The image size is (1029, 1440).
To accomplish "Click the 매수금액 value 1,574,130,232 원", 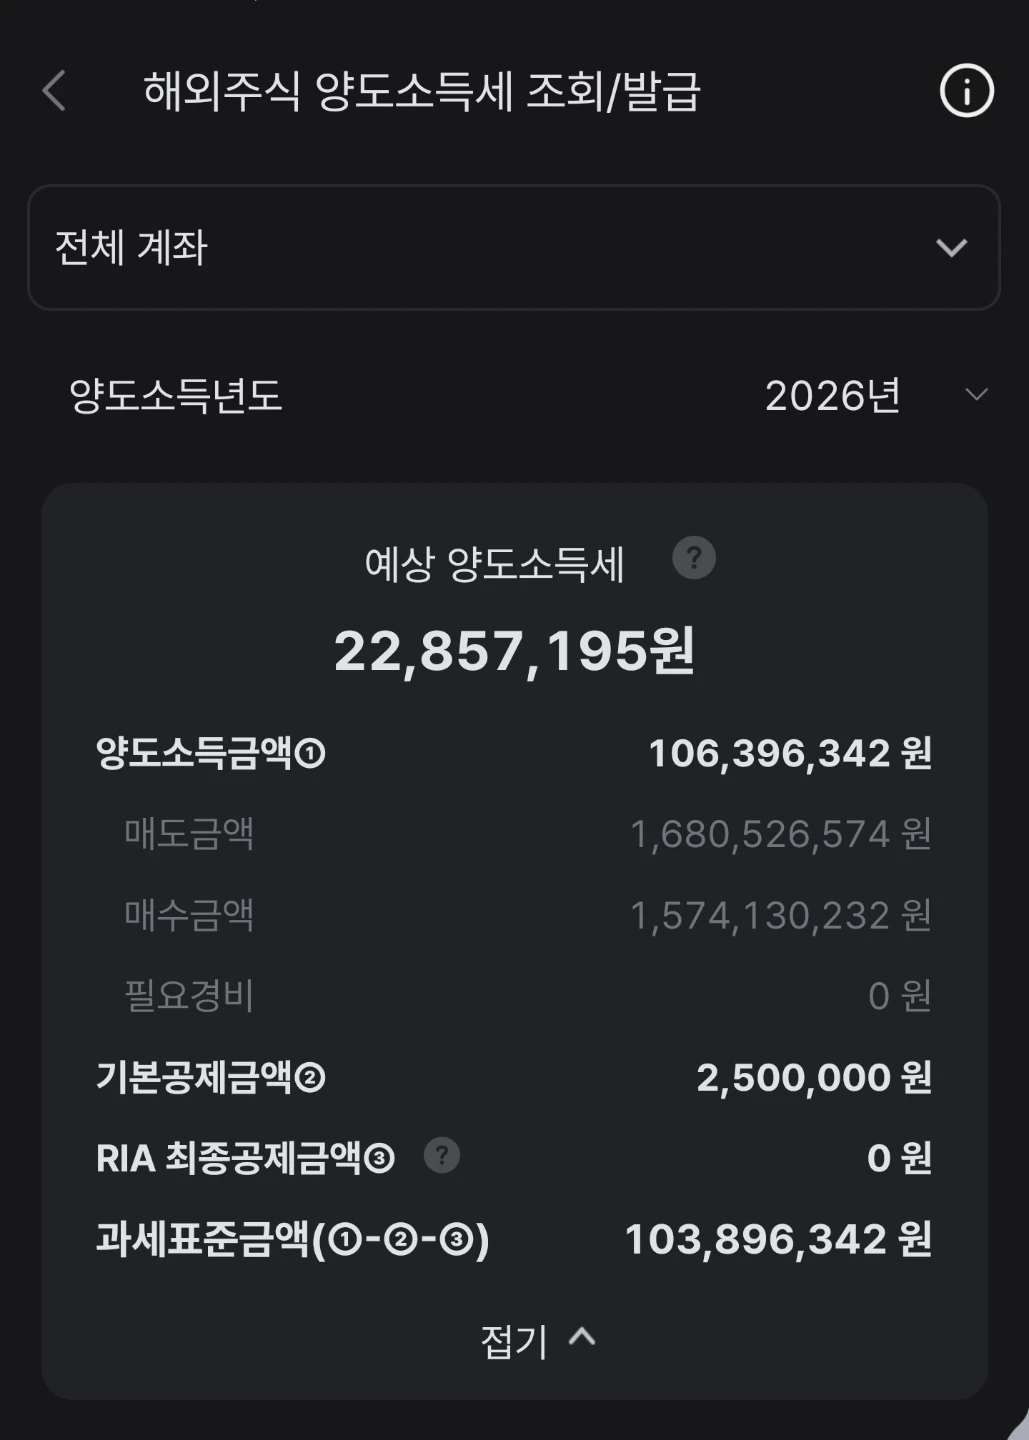I will coord(781,915).
